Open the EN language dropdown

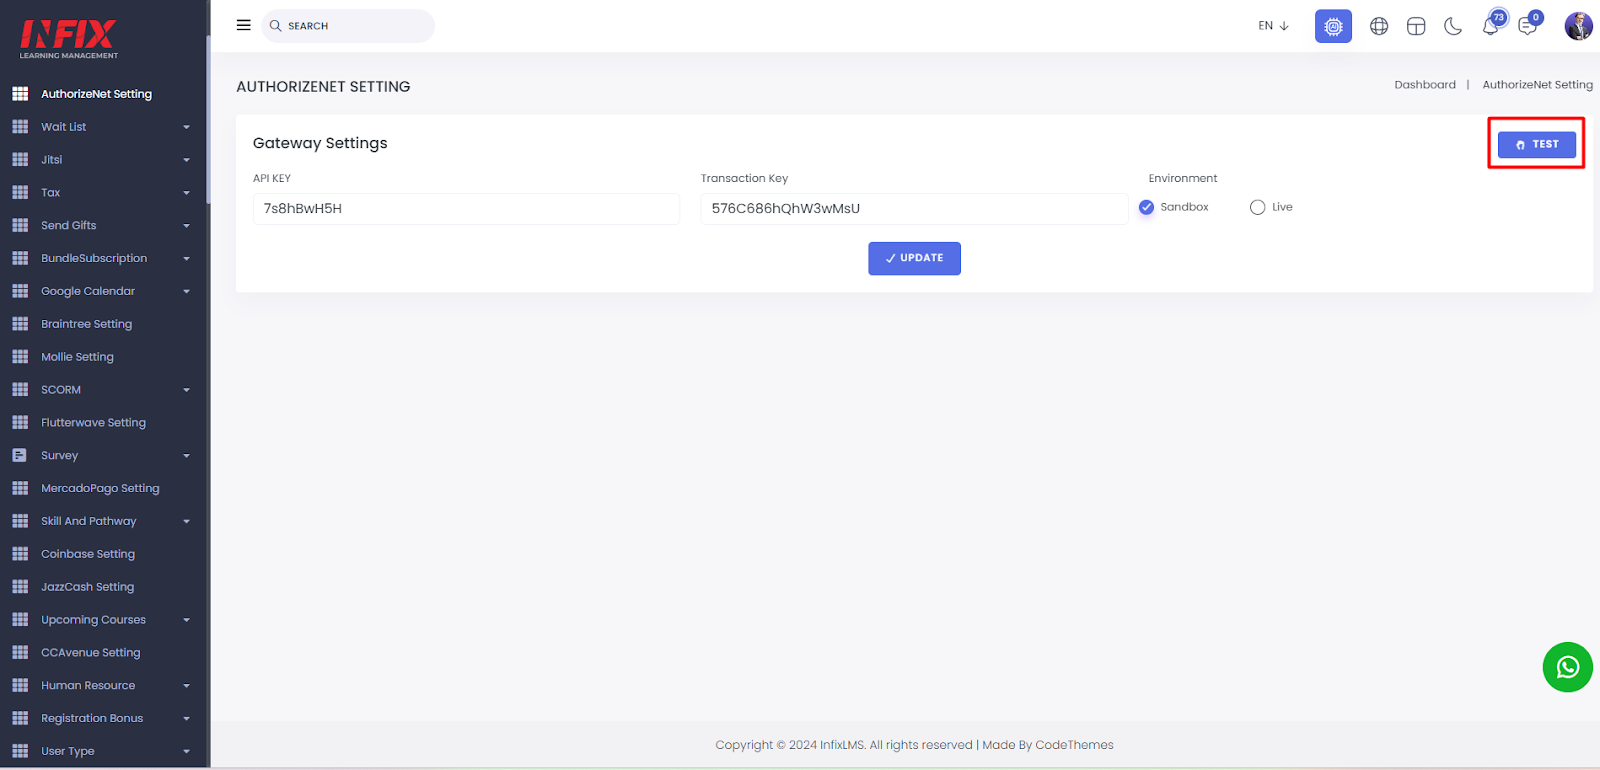pyautogui.click(x=1273, y=26)
